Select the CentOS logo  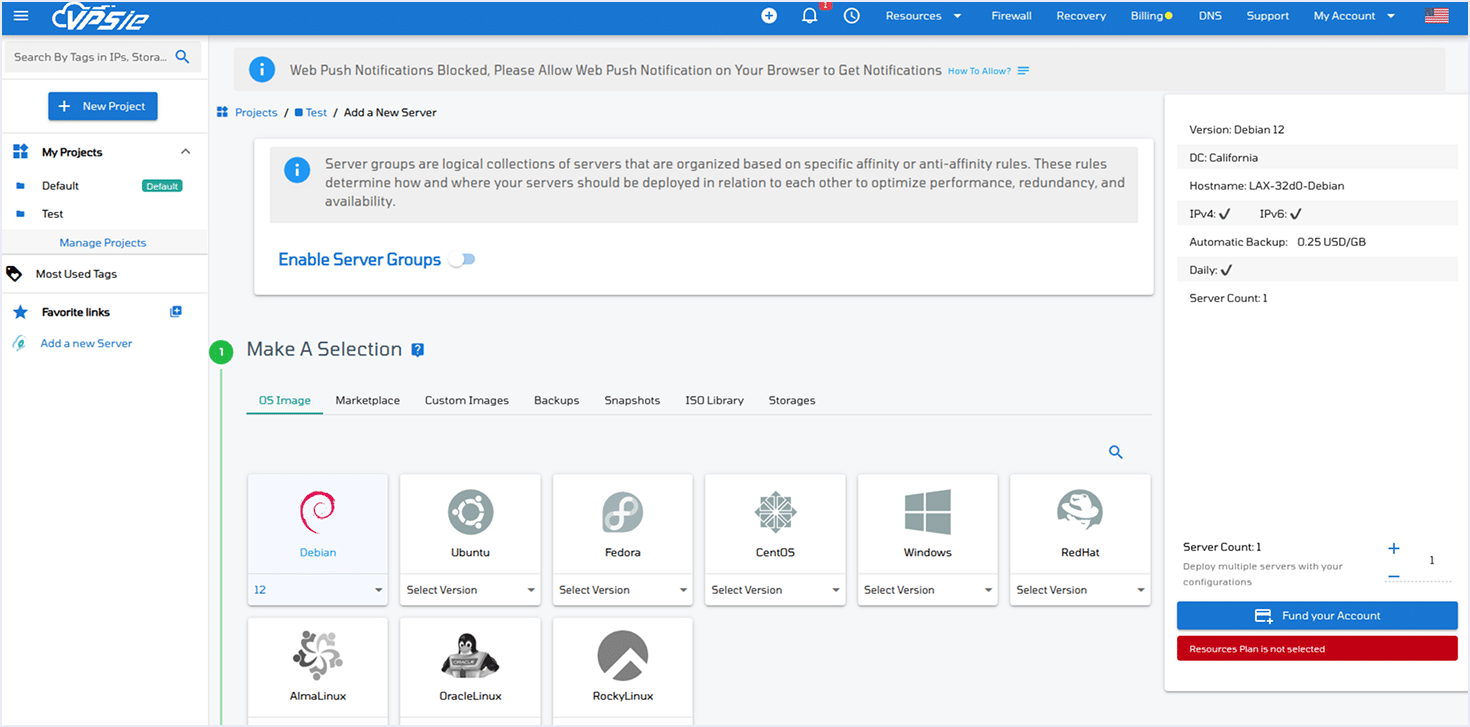(x=775, y=513)
